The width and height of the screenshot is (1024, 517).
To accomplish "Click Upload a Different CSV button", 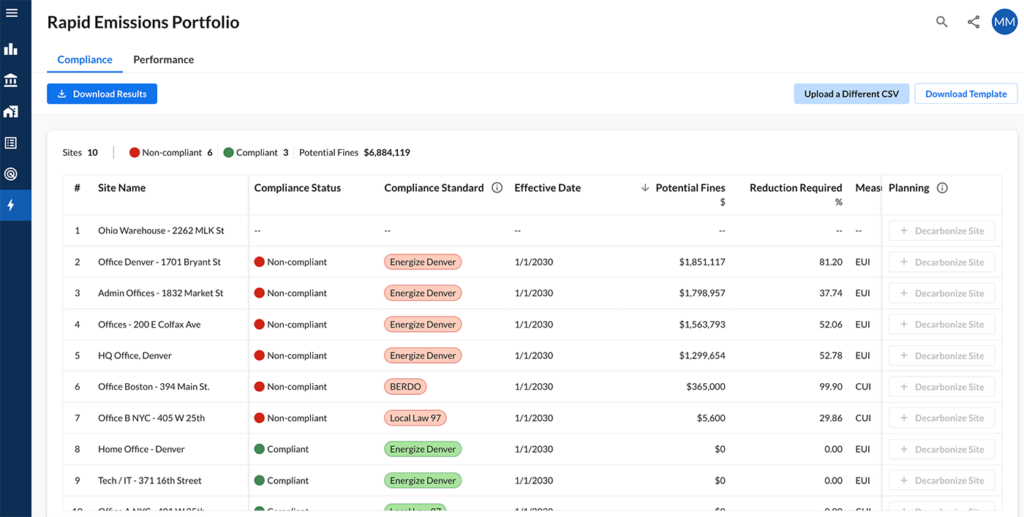I will [x=851, y=94].
